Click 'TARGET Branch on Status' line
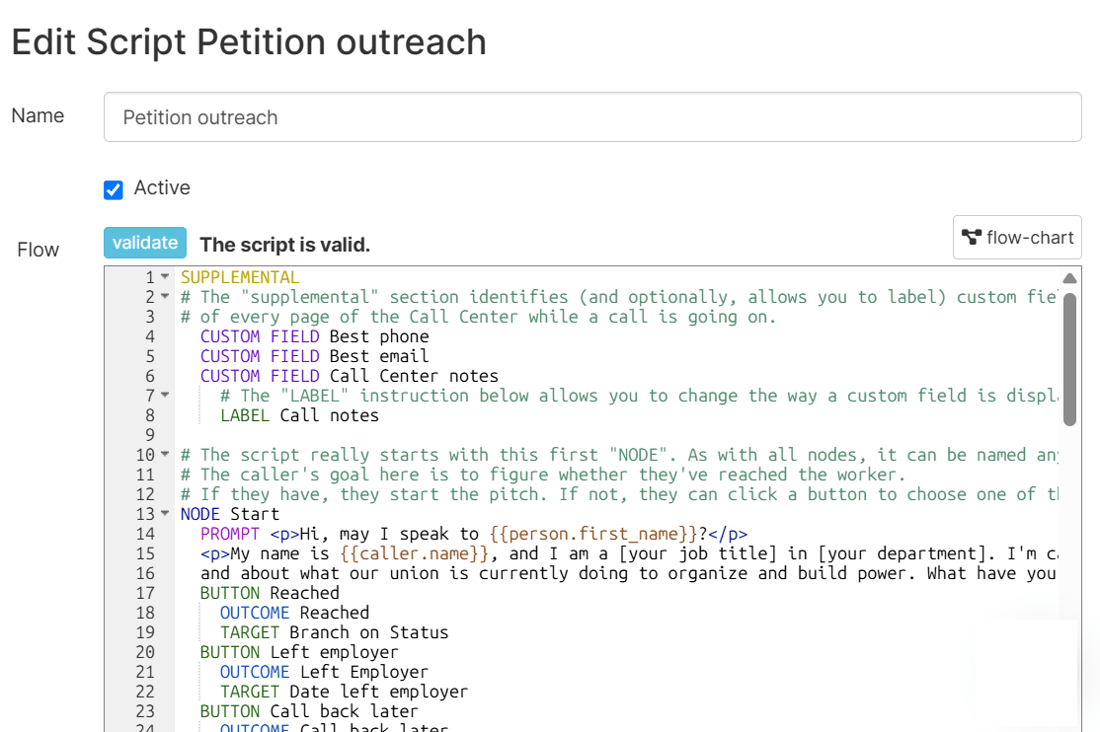The image size is (1100, 732). 334,632
